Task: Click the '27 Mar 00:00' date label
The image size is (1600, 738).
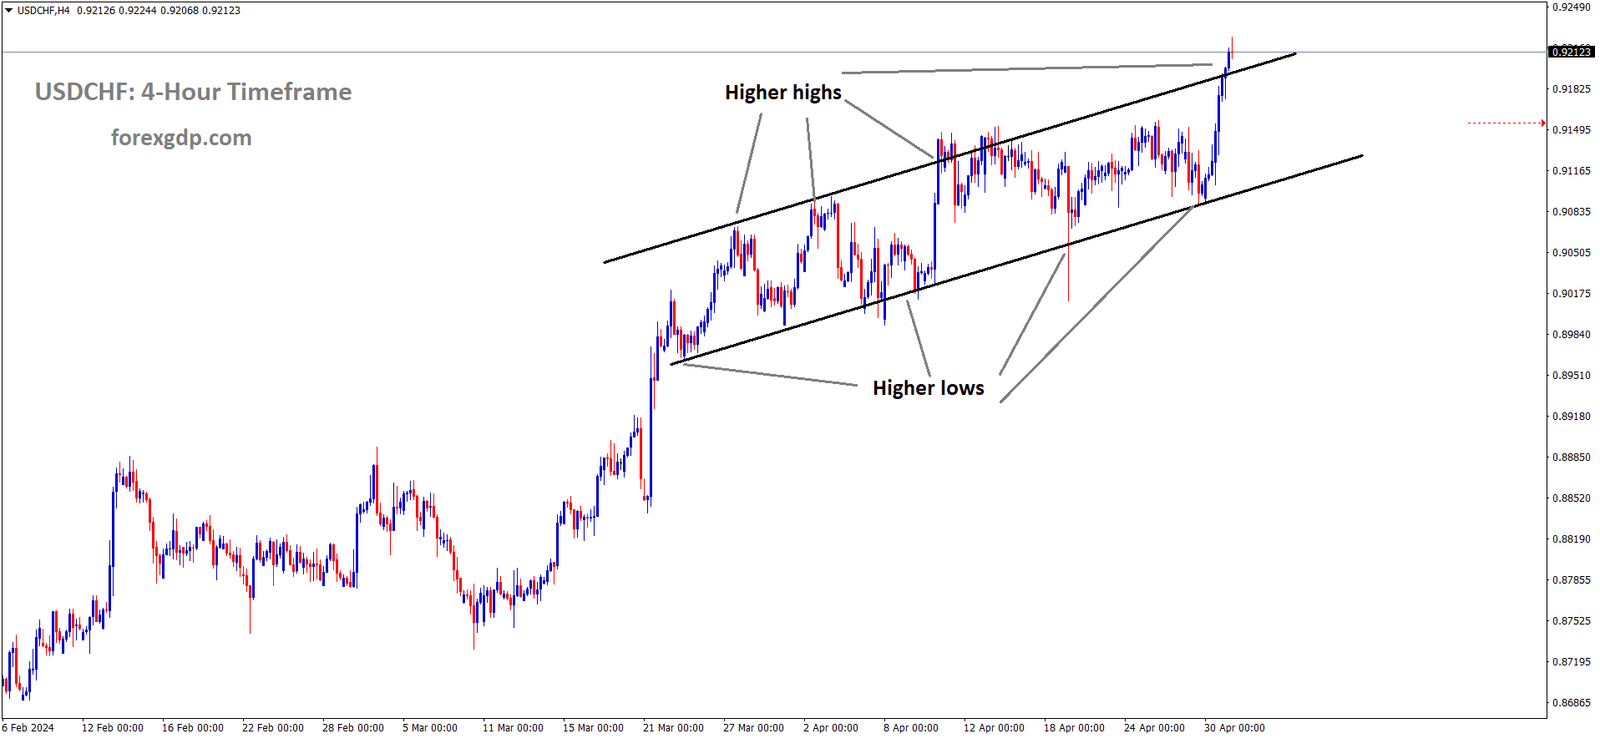Action: tap(754, 728)
